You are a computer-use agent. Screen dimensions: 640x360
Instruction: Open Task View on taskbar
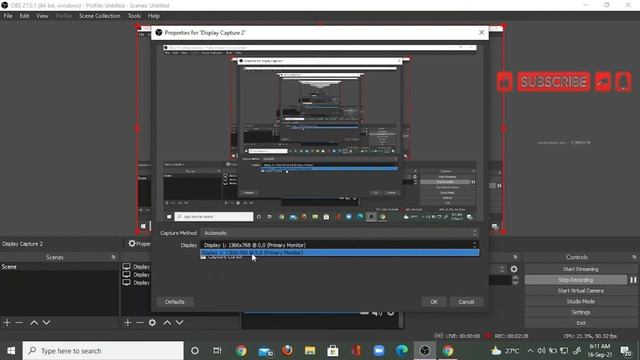(x=217, y=351)
